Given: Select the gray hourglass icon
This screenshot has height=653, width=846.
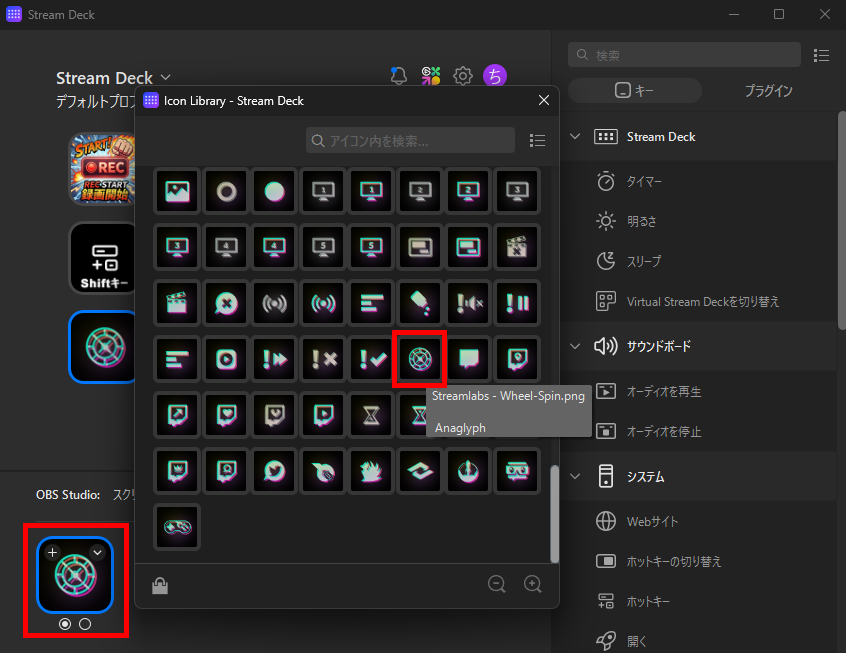Looking at the screenshot, I should point(372,415).
